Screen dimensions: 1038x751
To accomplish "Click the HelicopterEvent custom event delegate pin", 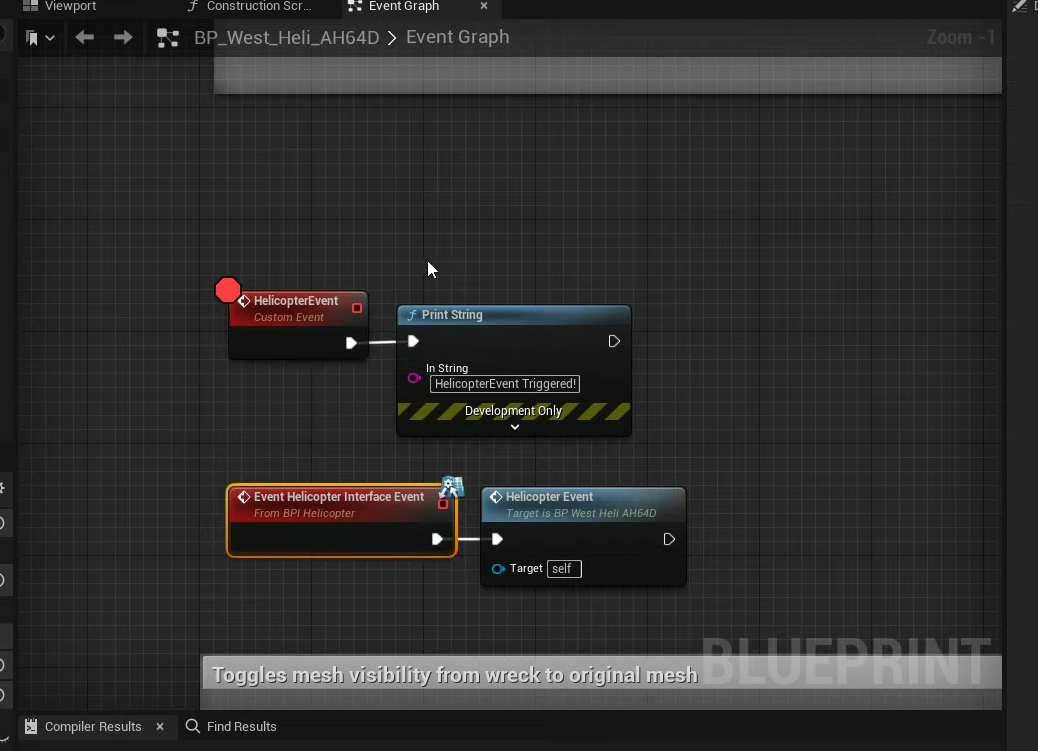I will click(357, 308).
